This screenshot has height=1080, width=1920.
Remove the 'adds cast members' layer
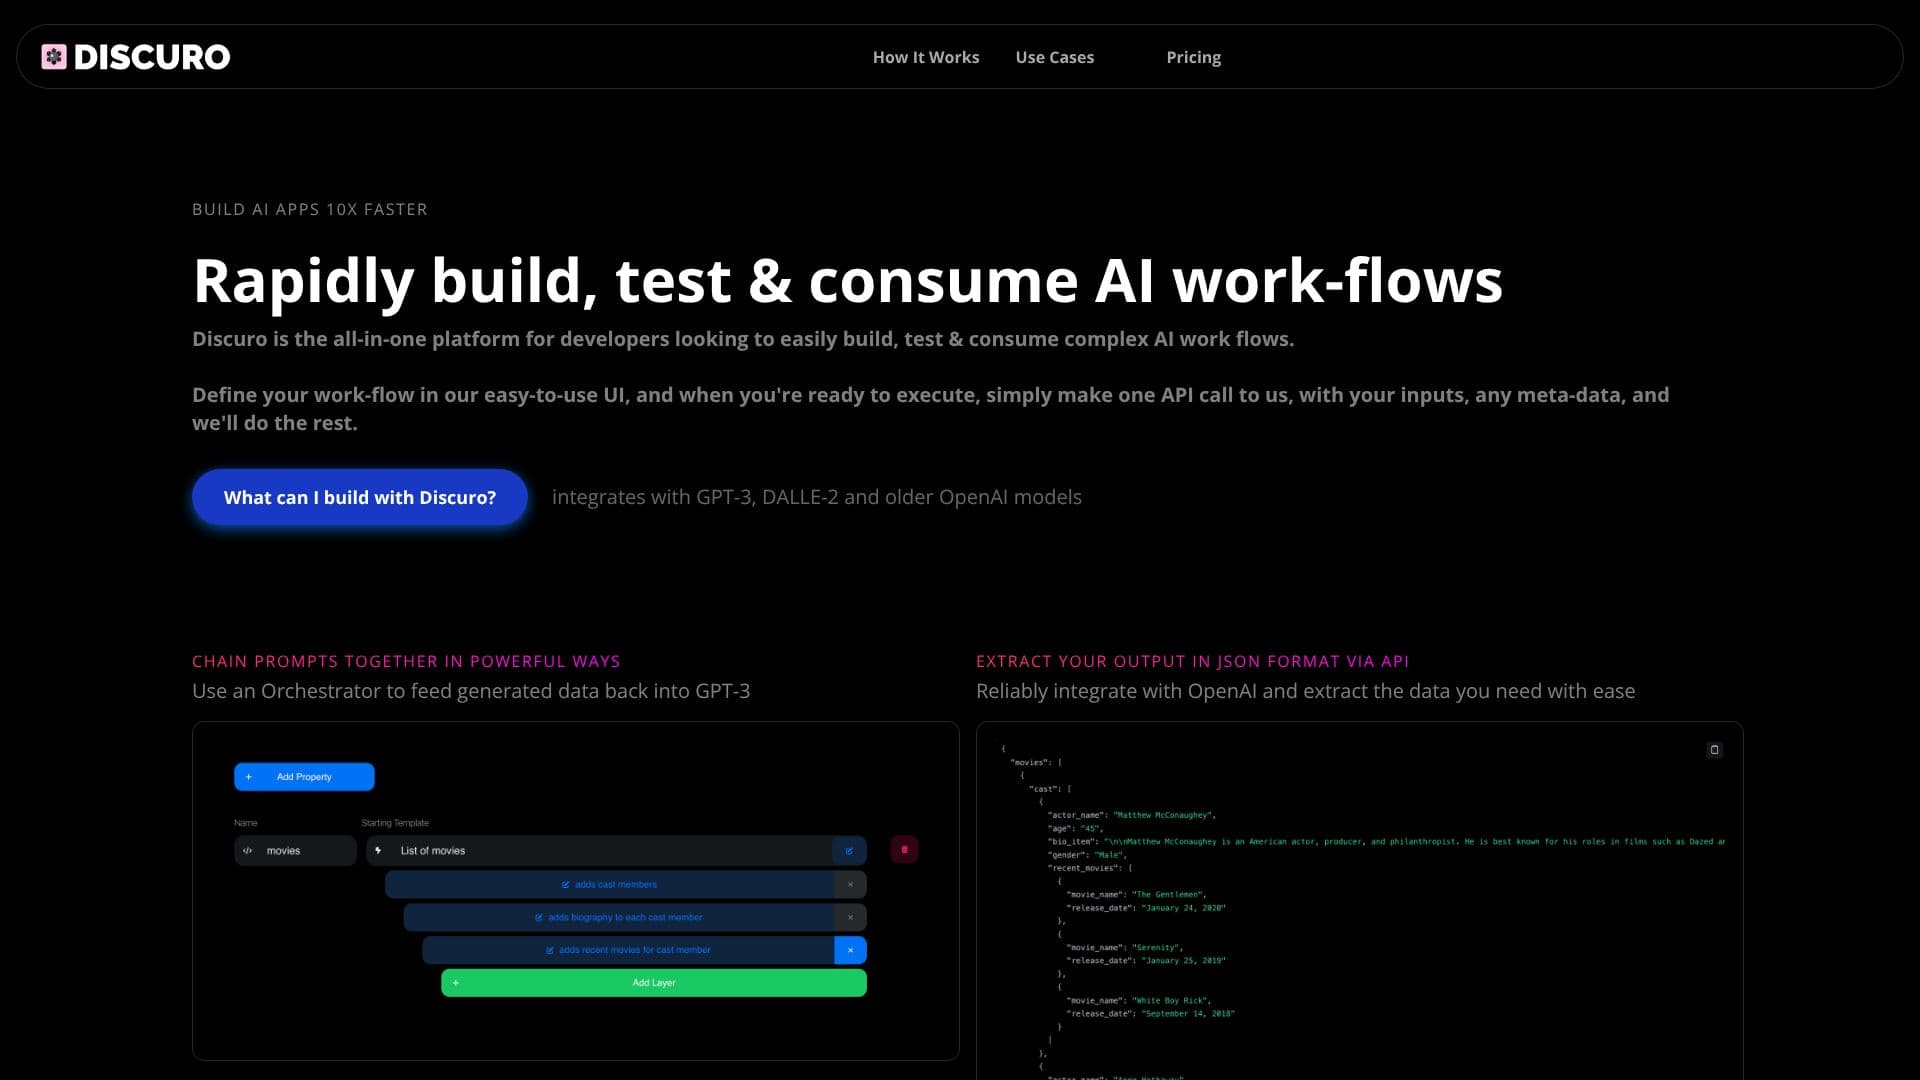[851, 885]
